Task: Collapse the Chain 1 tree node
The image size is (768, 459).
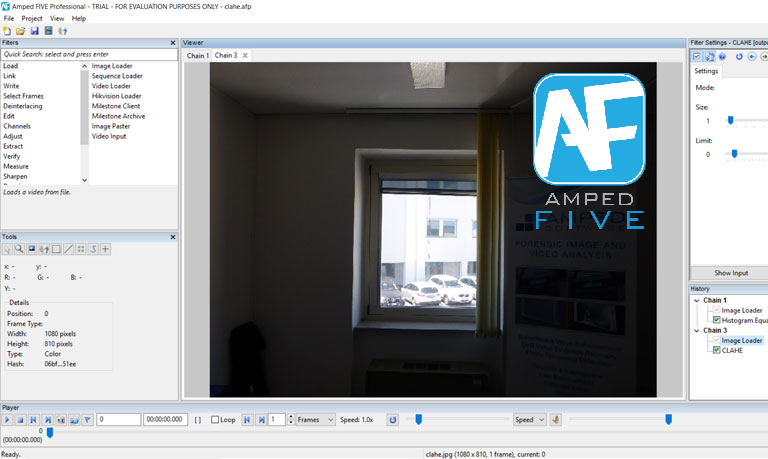Action: 696,300
